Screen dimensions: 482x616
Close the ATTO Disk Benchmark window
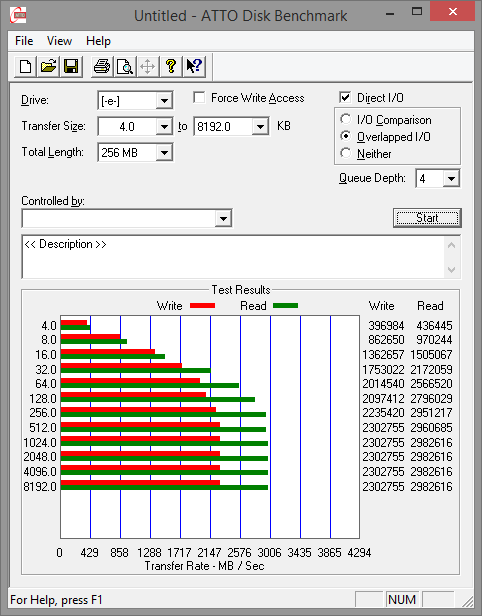click(453, 12)
